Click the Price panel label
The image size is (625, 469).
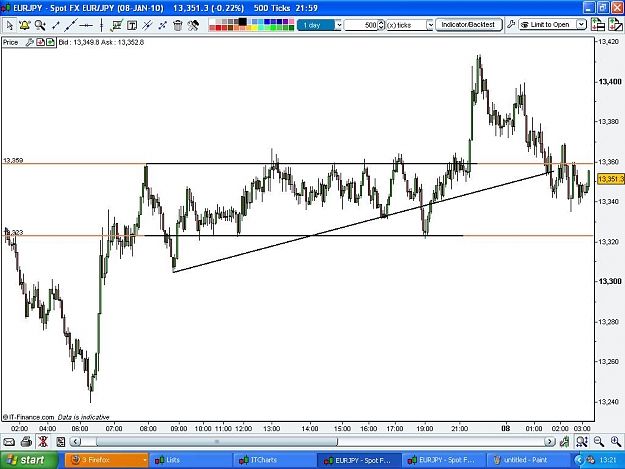pyautogui.click(x=10, y=42)
